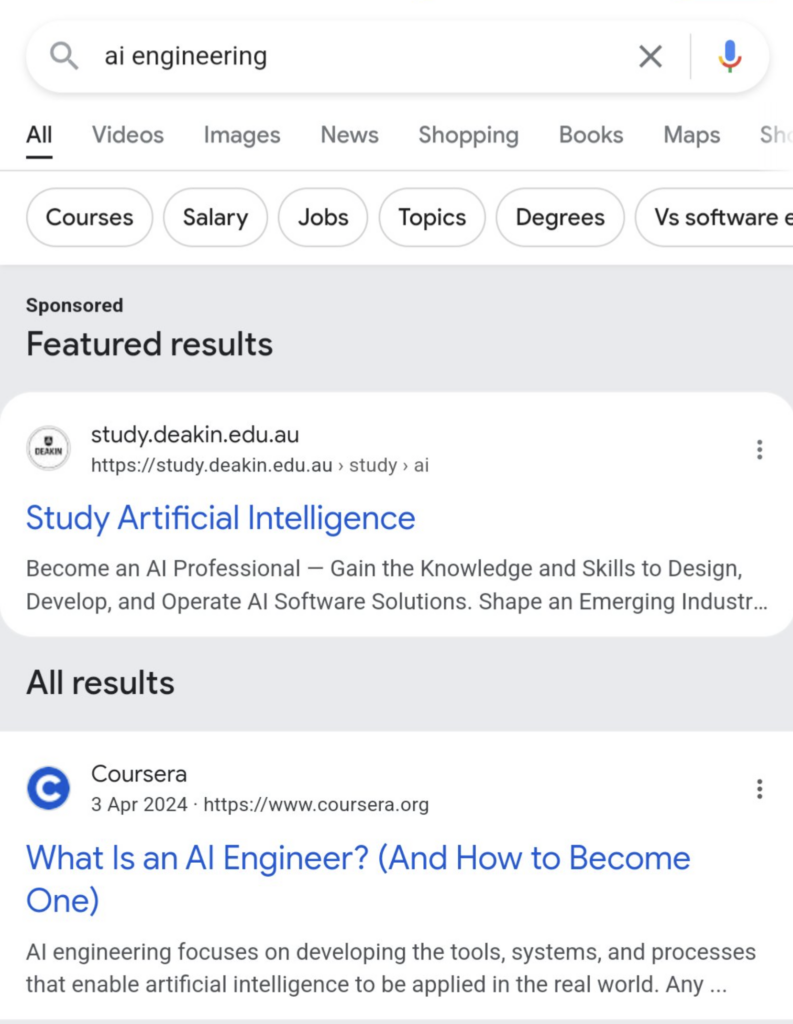Open Study Artificial Intelligence link

[220, 518]
